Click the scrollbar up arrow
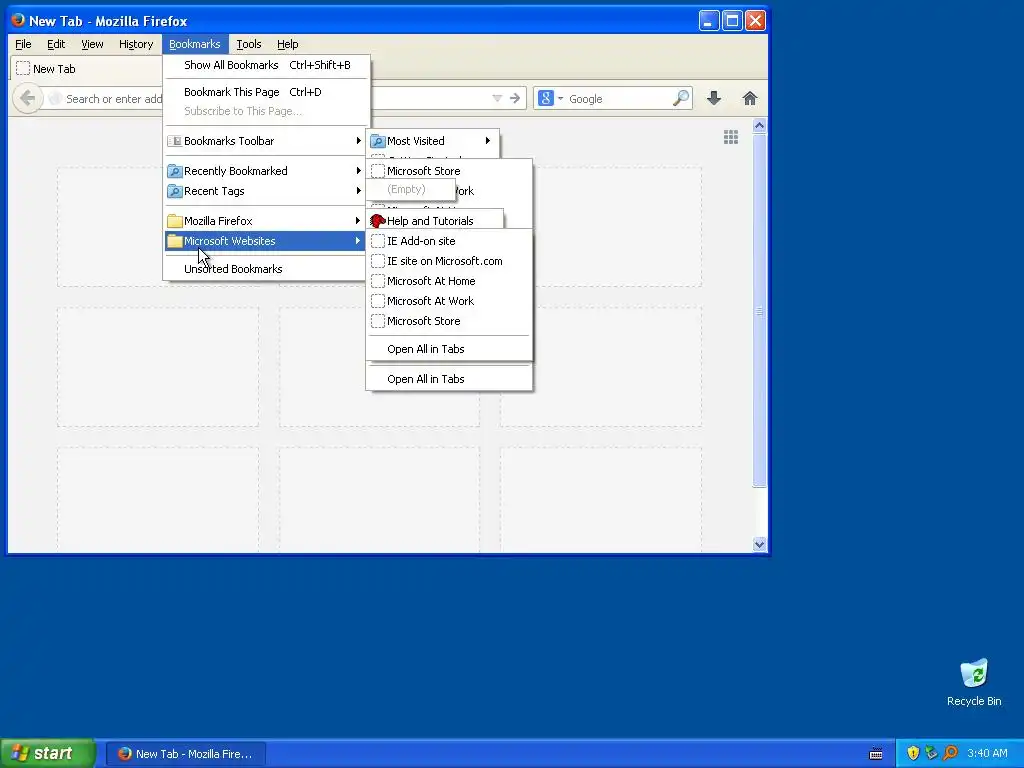Image resolution: width=1024 pixels, height=768 pixels. (759, 125)
